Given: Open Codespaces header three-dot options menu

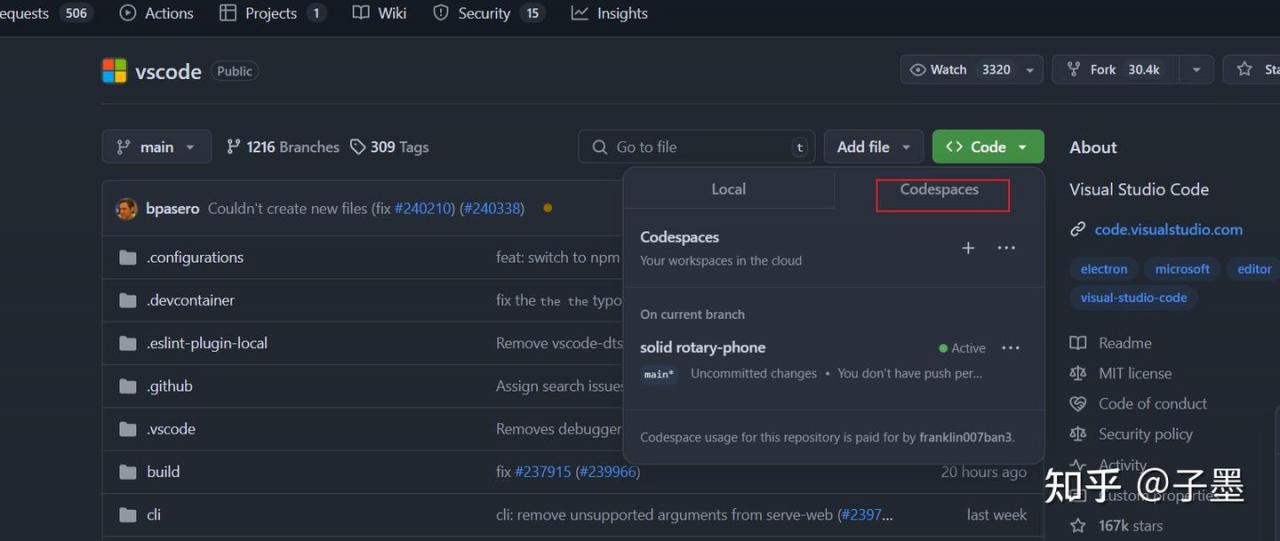Looking at the screenshot, I should pos(1006,248).
